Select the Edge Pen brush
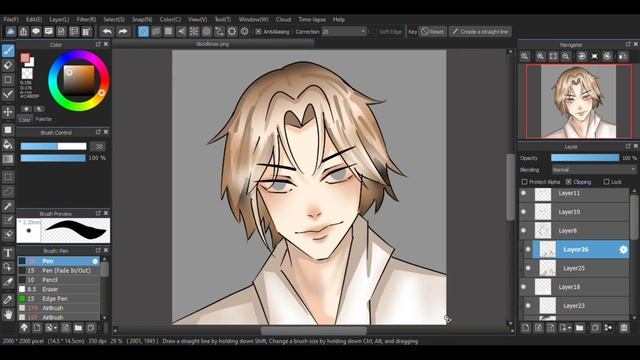This screenshot has height=360, width=640. pos(58,299)
